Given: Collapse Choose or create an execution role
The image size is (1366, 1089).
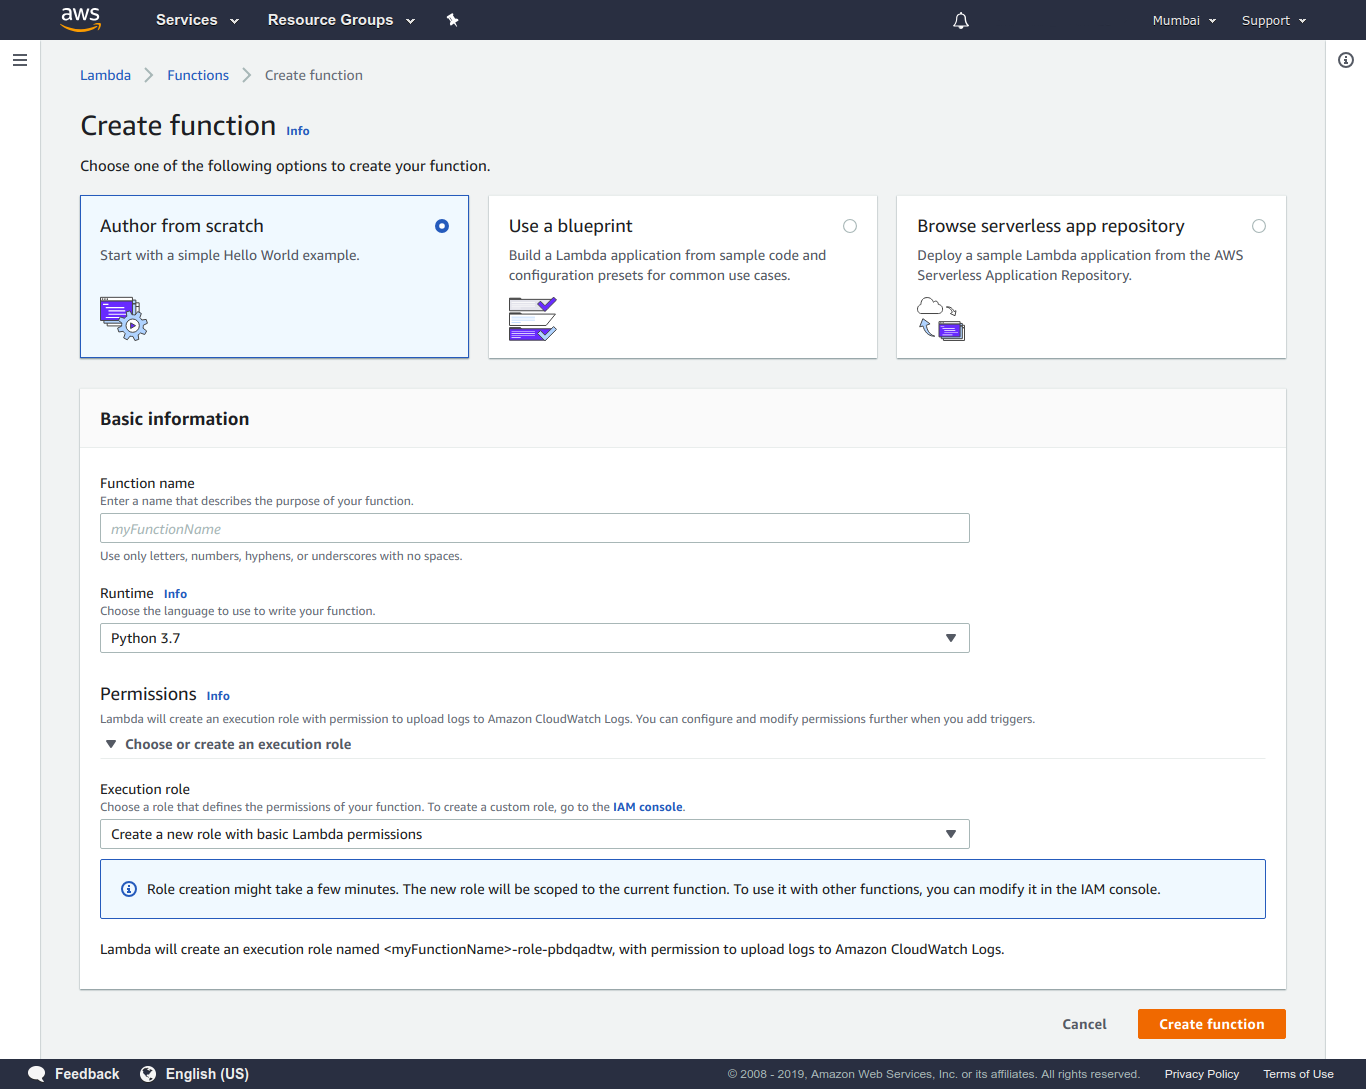Looking at the screenshot, I should (228, 744).
